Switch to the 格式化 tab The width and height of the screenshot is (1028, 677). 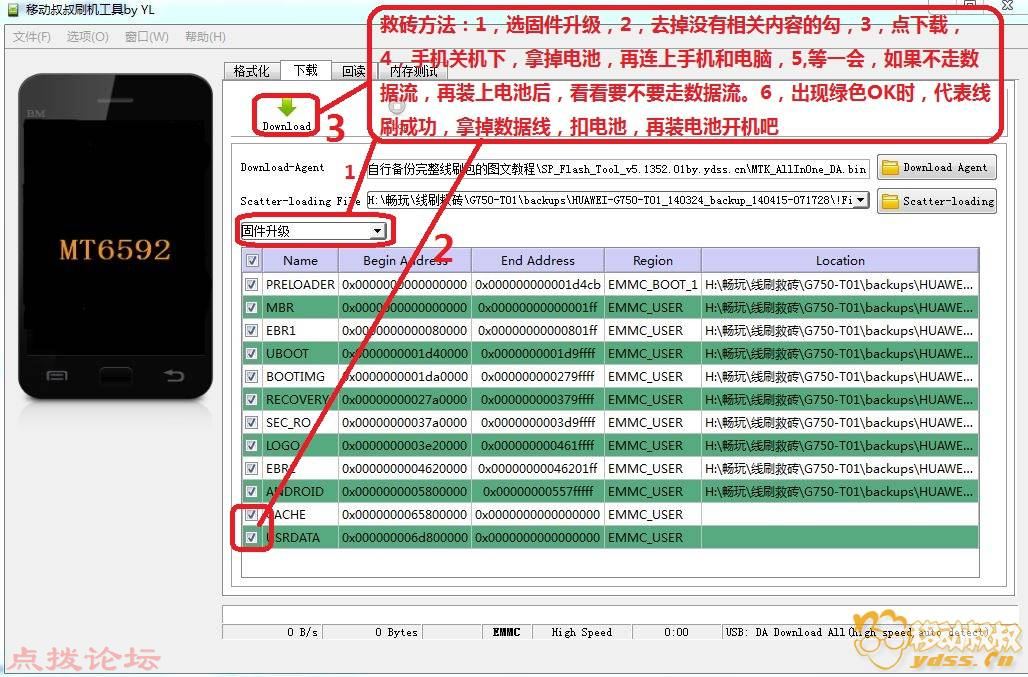[x=252, y=71]
